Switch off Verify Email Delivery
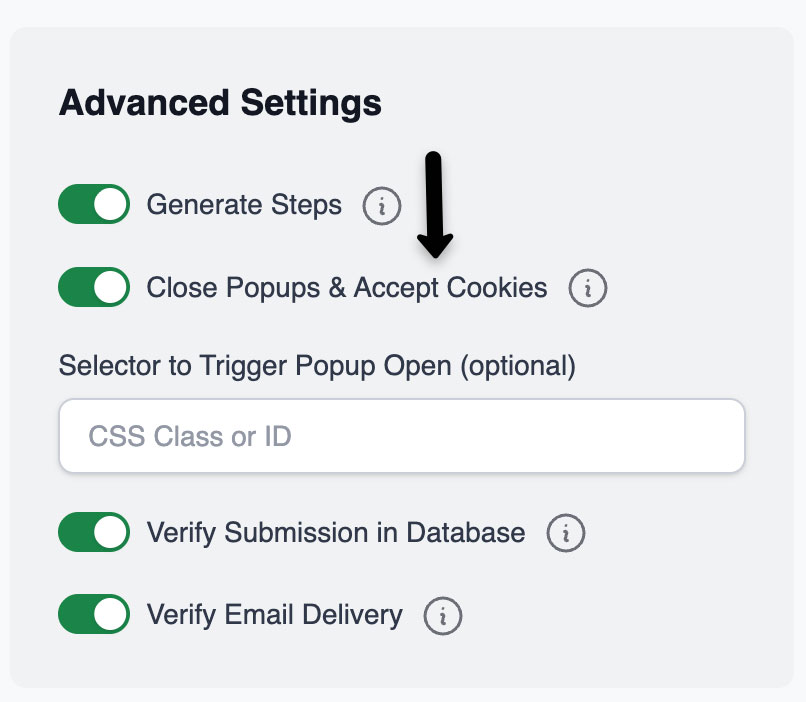The image size is (806, 702). click(x=94, y=614)
